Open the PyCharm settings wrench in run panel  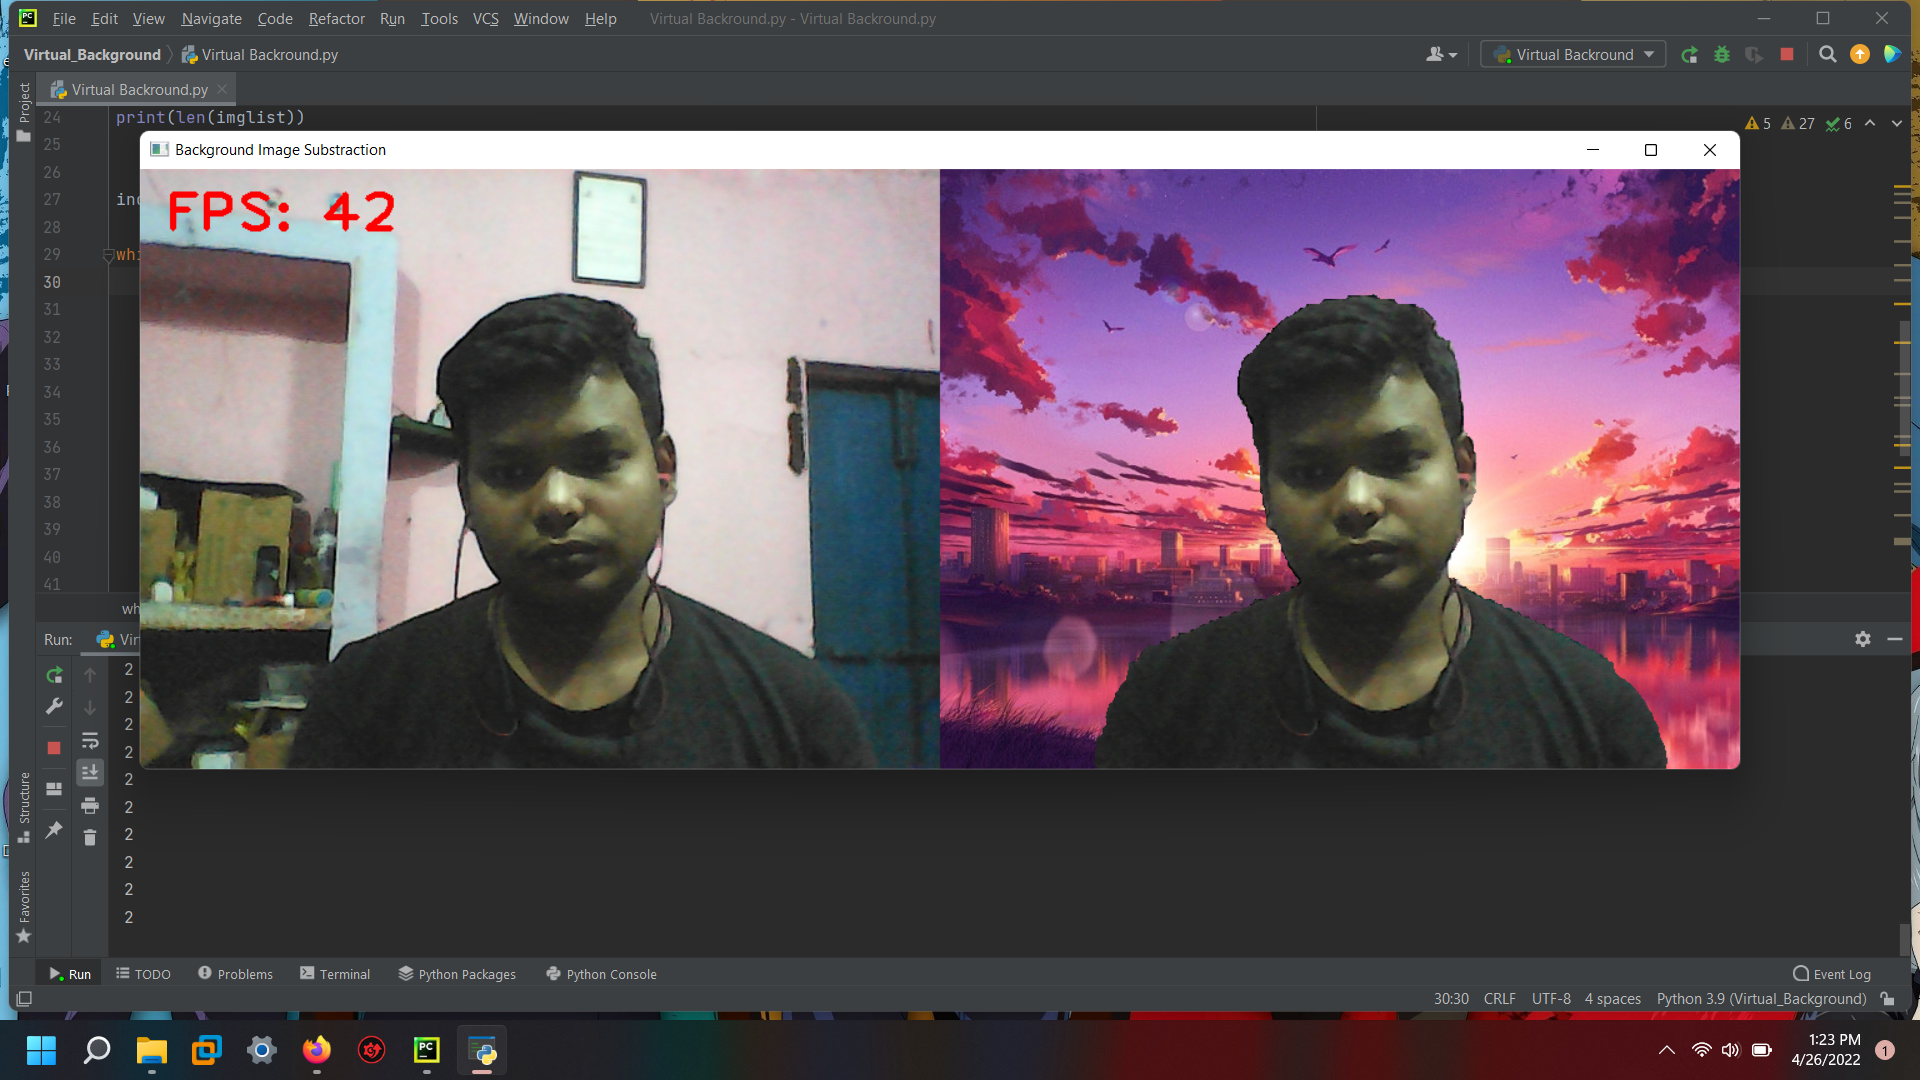54,707
